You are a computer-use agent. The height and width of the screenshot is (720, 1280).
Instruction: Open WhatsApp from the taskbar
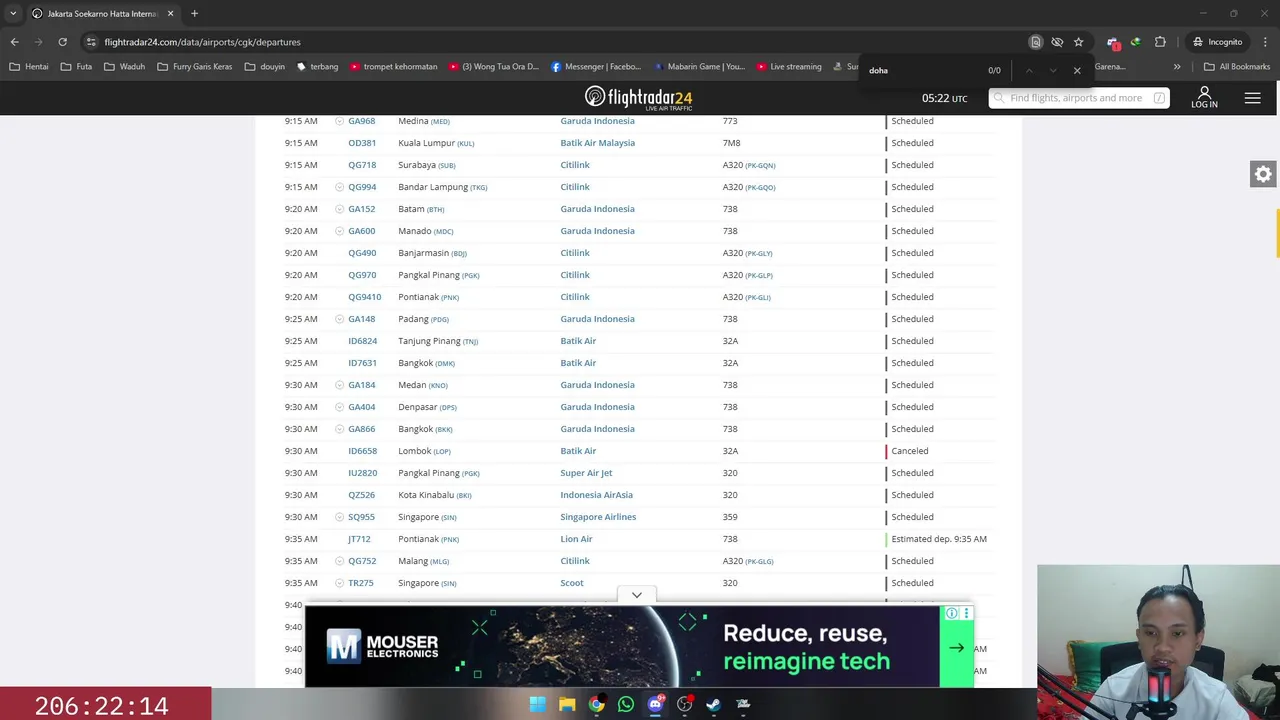(626, 704)
